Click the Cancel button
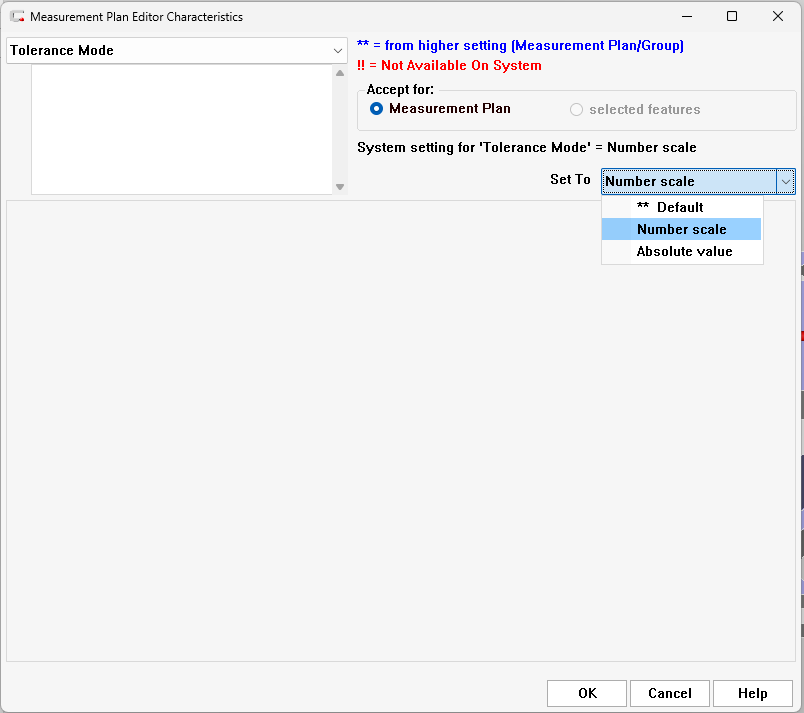804x713 pixels. pos(670,693)
